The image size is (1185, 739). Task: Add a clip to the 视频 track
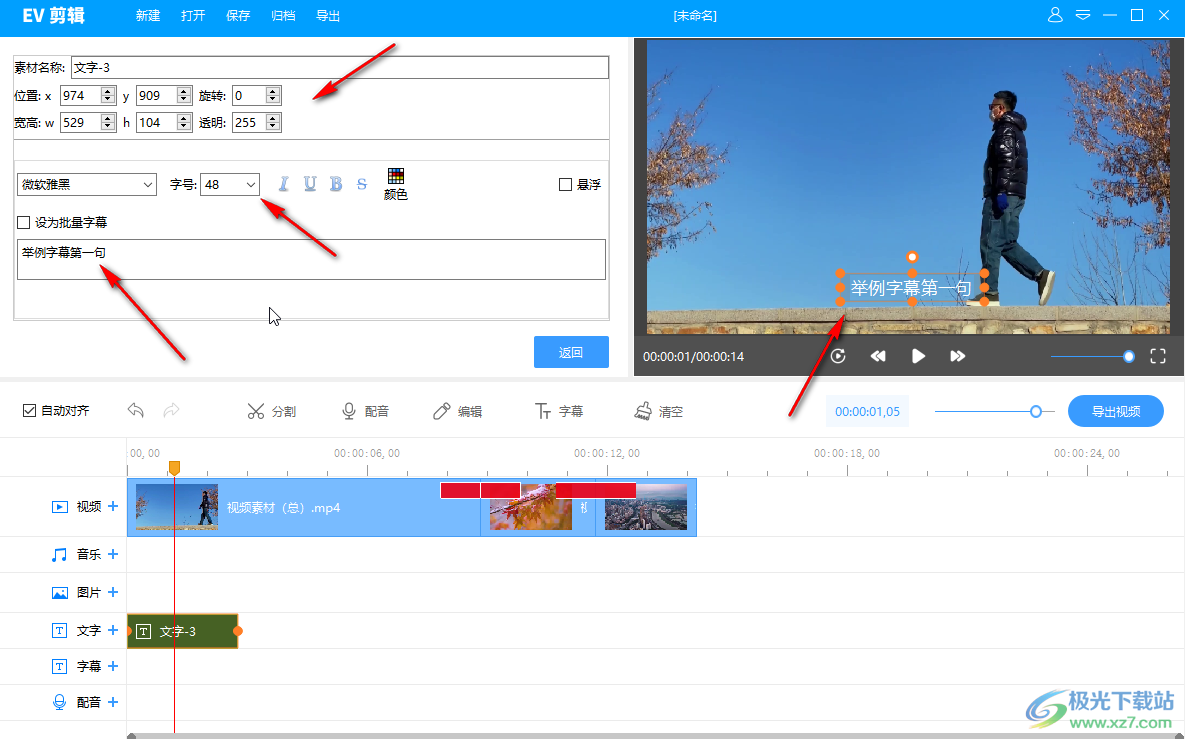coord(113,506)
